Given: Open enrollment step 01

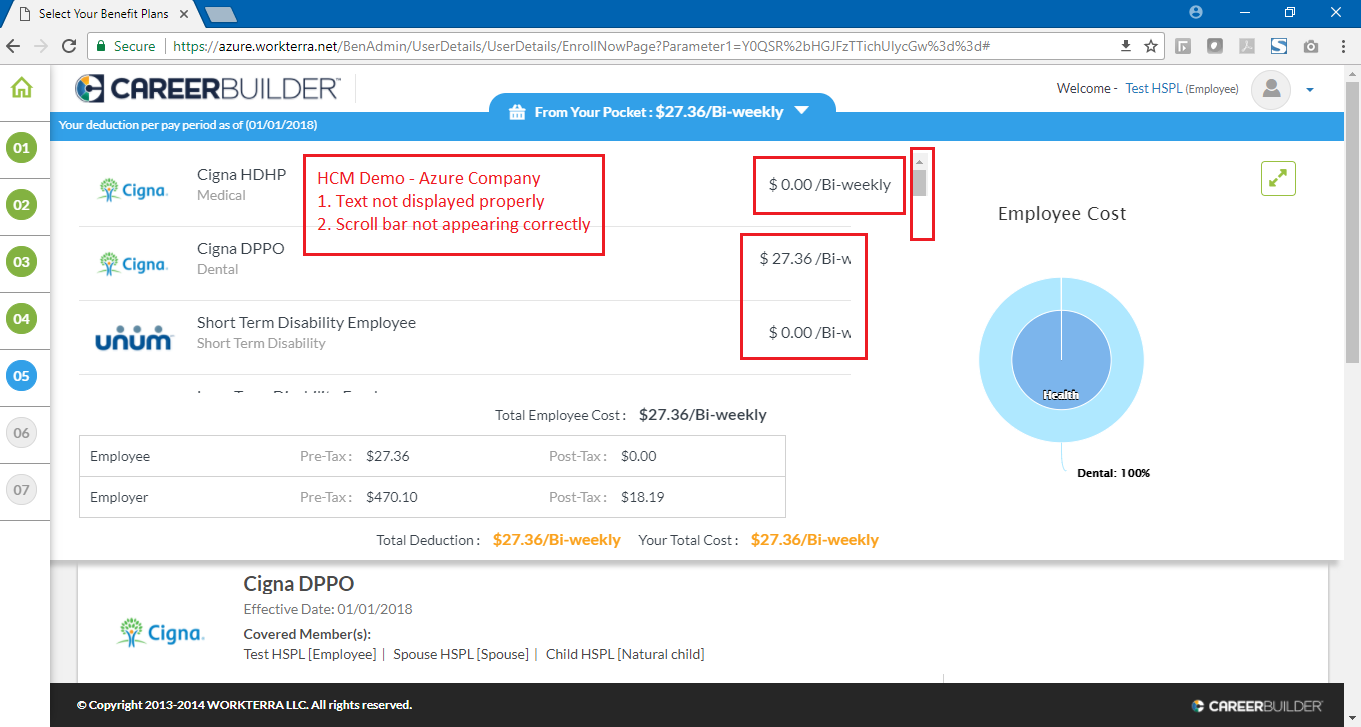Looking at the screenshot, I should (x=21, y=149).
